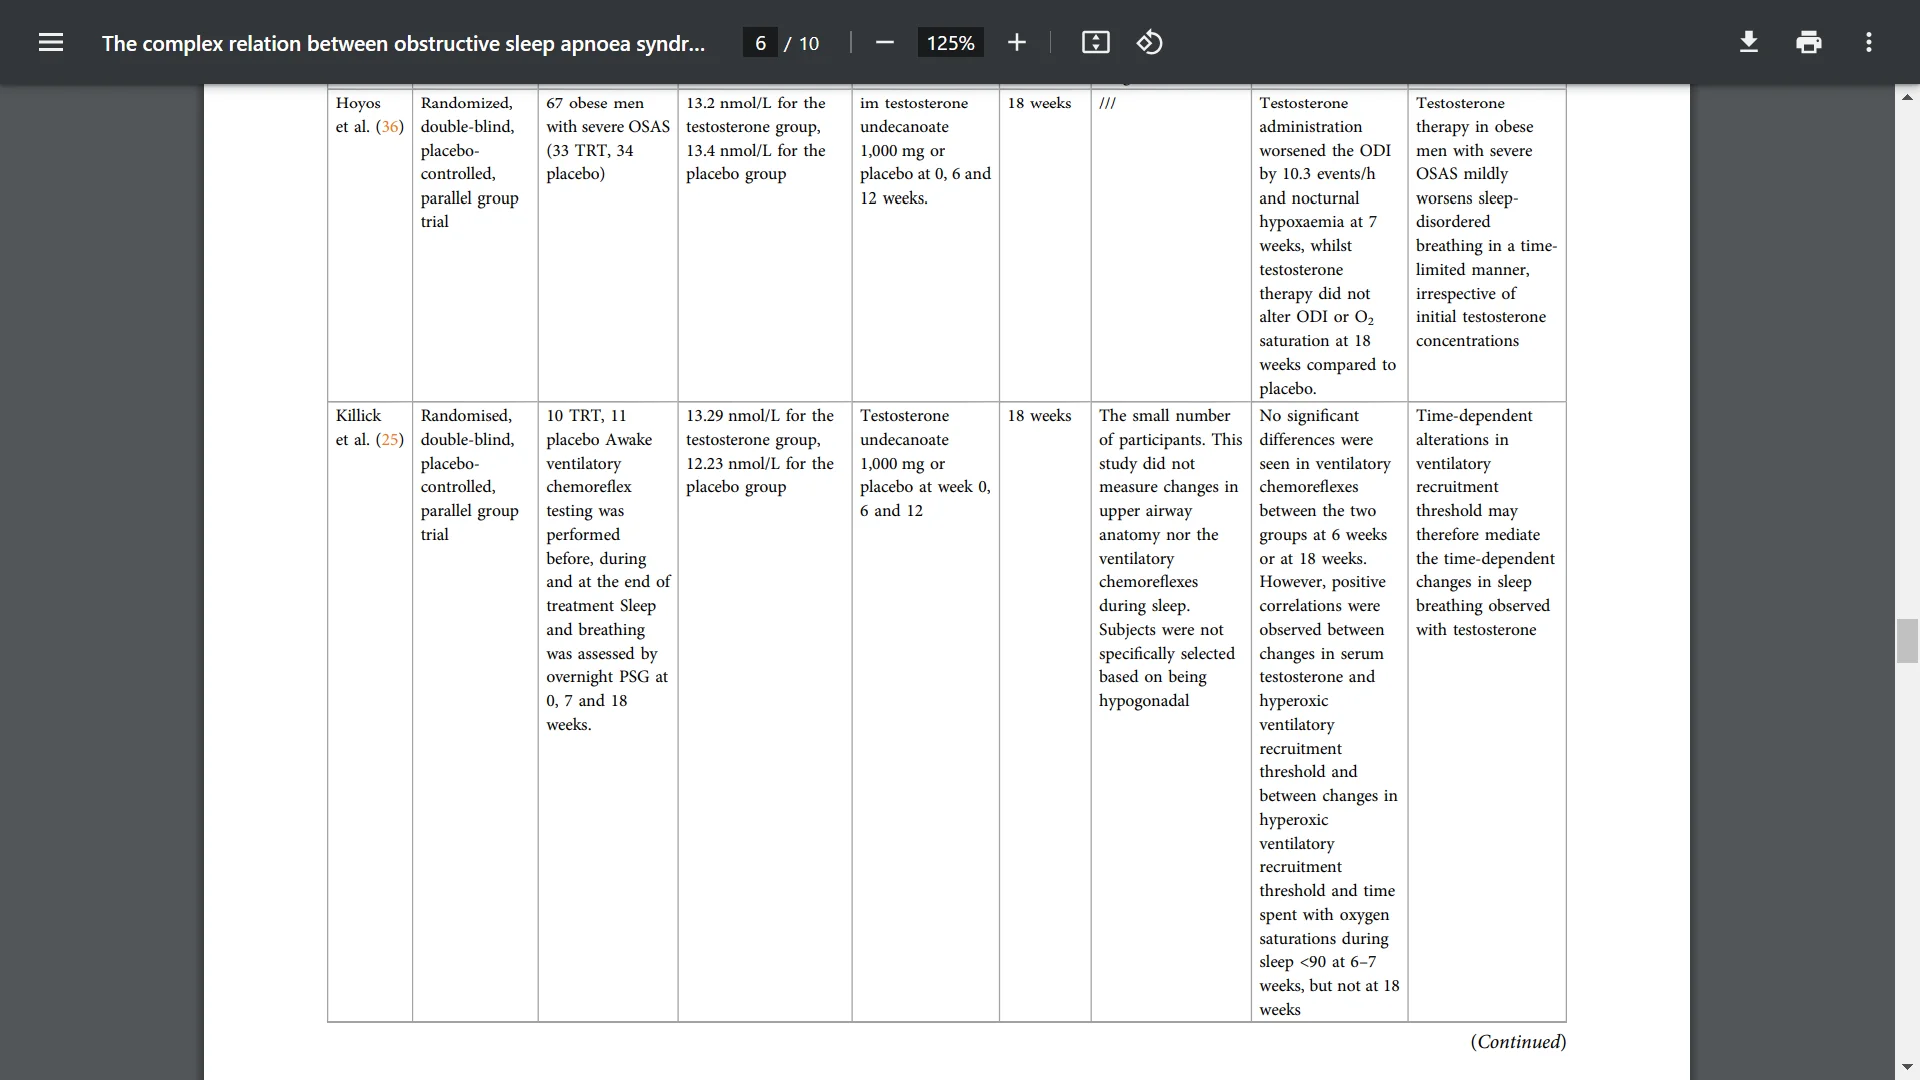Open the sidebar menu hamburger icon
1920x1080 pixels.
pos(51,42)
